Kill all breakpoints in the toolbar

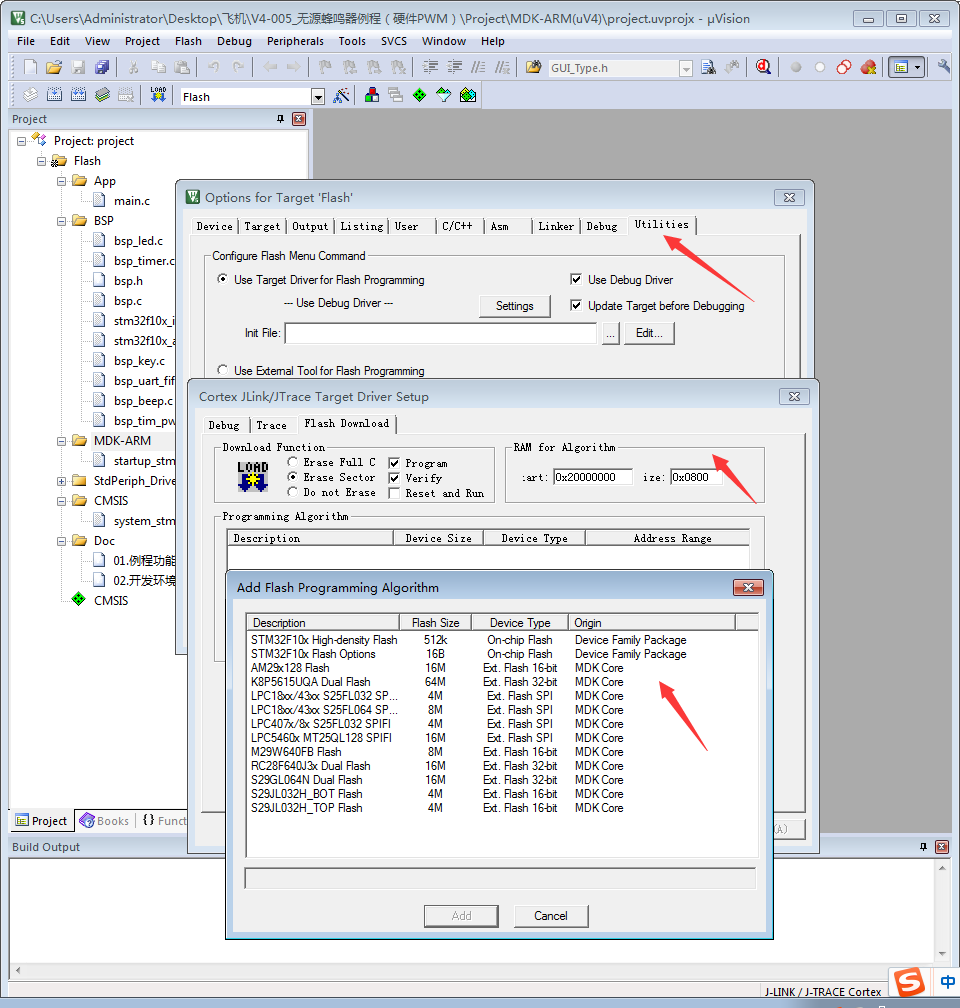[868, 67]
